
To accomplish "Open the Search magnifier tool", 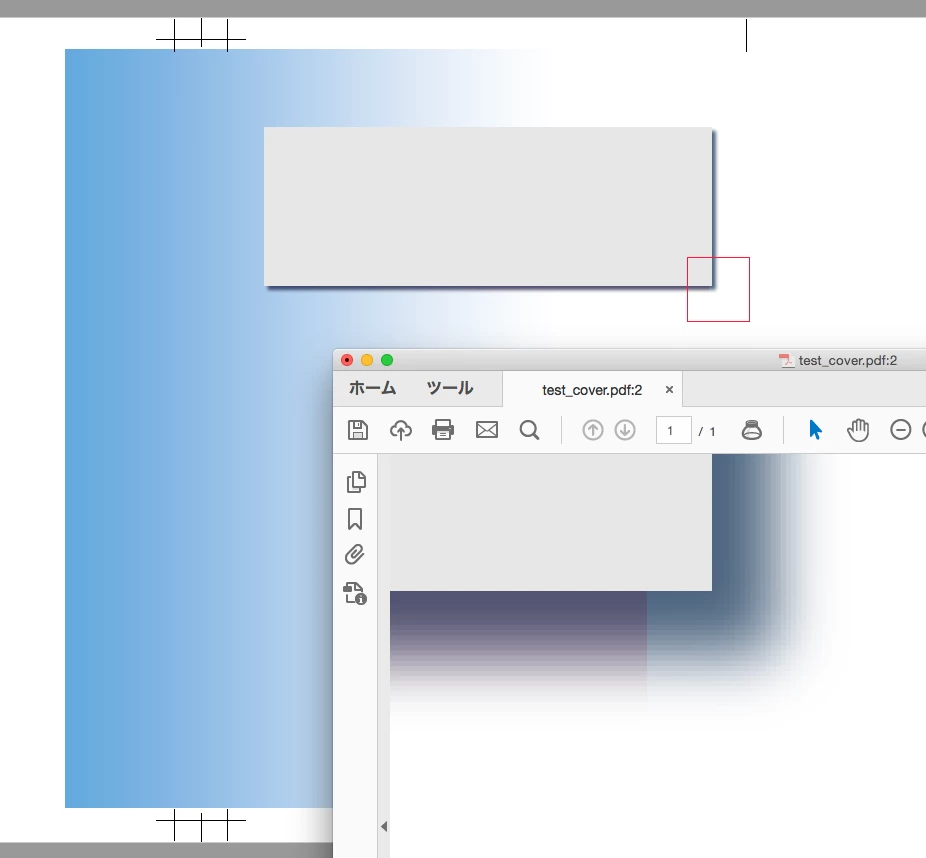I will 529,430.
